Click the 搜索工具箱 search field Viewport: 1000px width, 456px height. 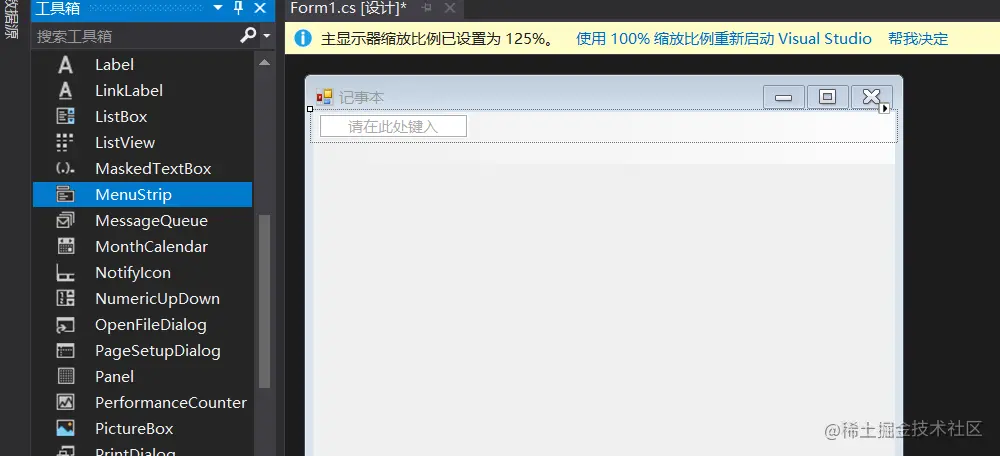pyautogui.click(x=135, y=36)
